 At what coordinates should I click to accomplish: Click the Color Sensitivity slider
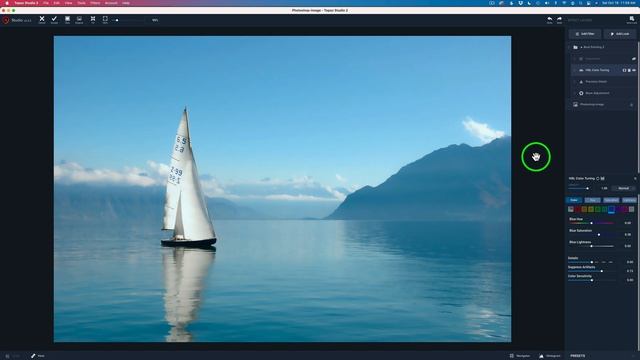coord(592,280)
